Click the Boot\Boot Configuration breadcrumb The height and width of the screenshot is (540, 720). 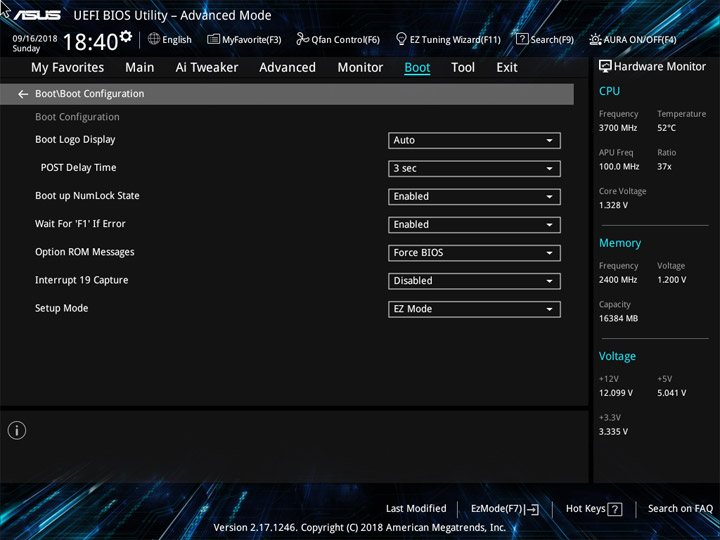tap(90, 94)
